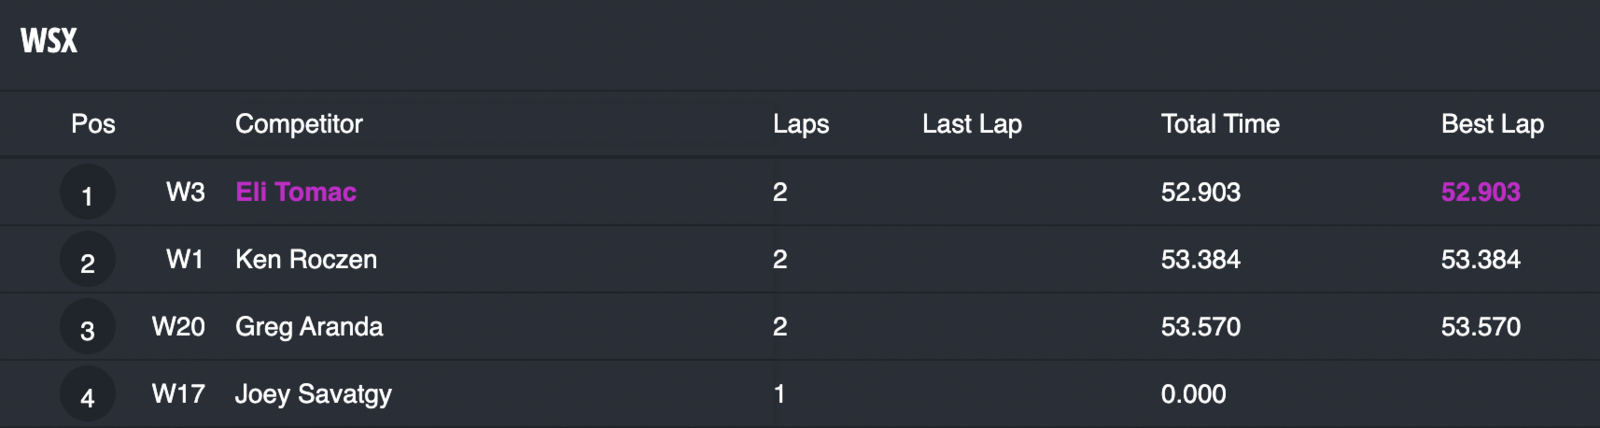Click the position 3 circle badge
This screenshot has width=1600, height=428.
point(87,327)
